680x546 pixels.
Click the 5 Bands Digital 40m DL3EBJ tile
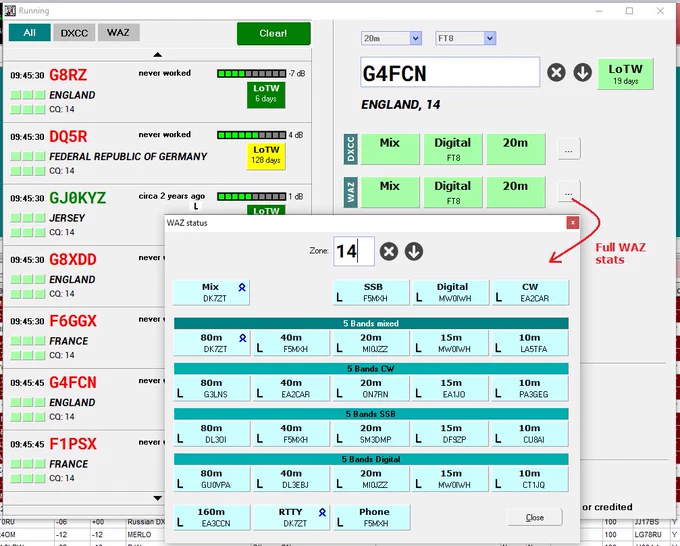(291, 479)
